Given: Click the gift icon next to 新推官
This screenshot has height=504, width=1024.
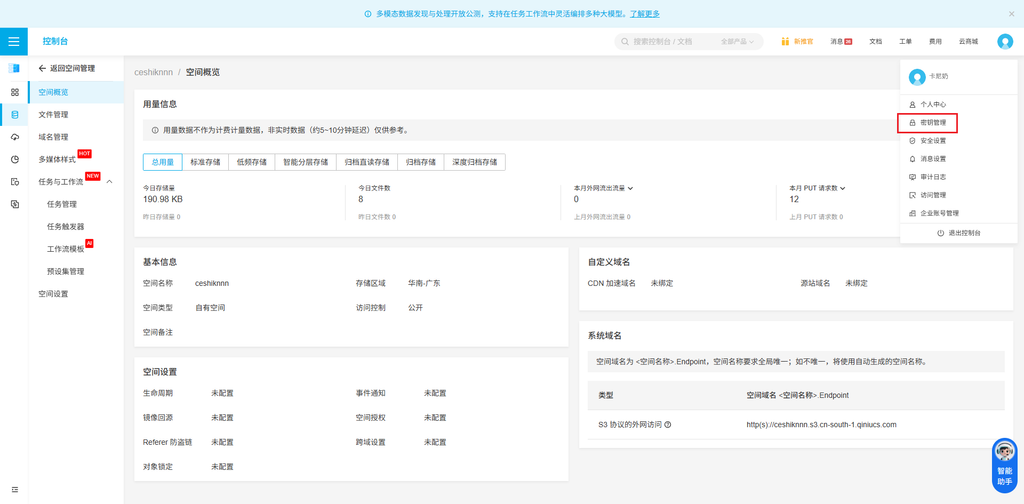Looking at the screenshot, I should coord(786,41).
